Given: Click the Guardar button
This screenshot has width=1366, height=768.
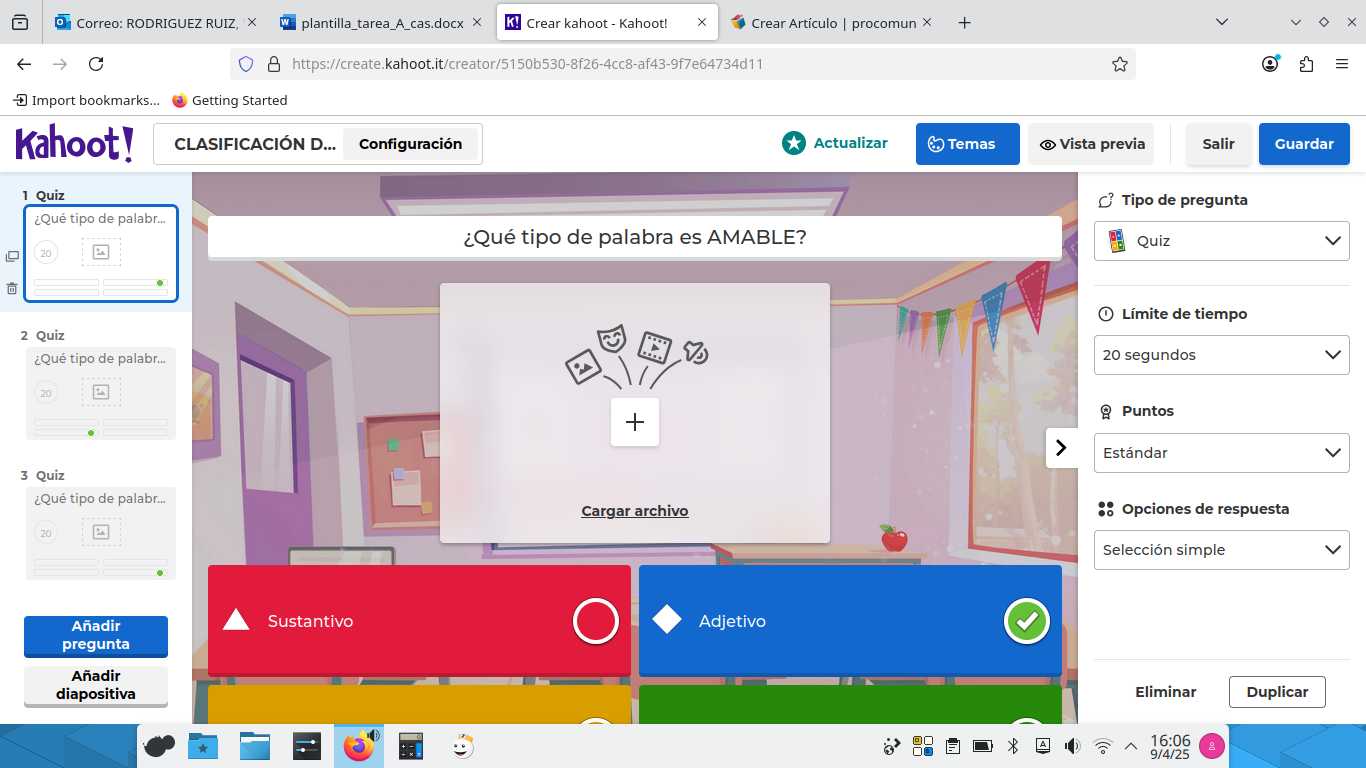Looking at the screenshot, I should tap(1304, 143).
